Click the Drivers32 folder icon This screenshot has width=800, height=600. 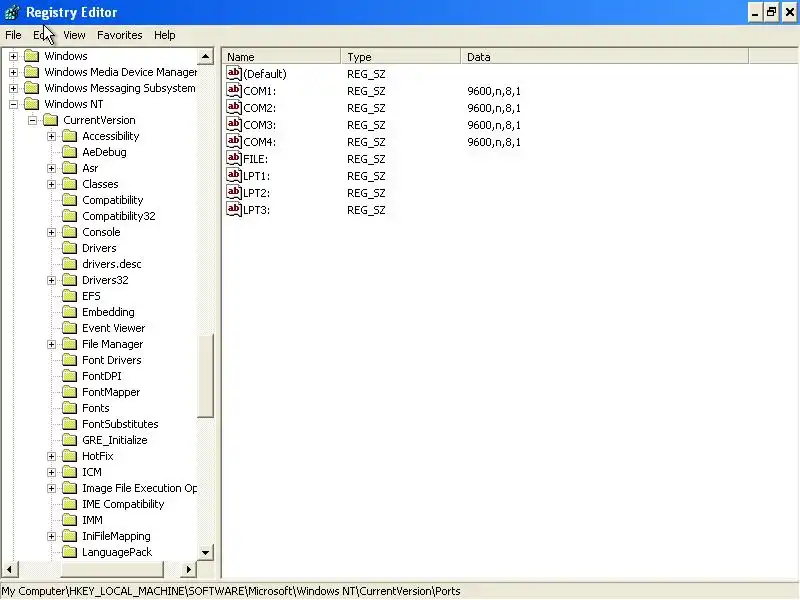click(x=69, y=280)
